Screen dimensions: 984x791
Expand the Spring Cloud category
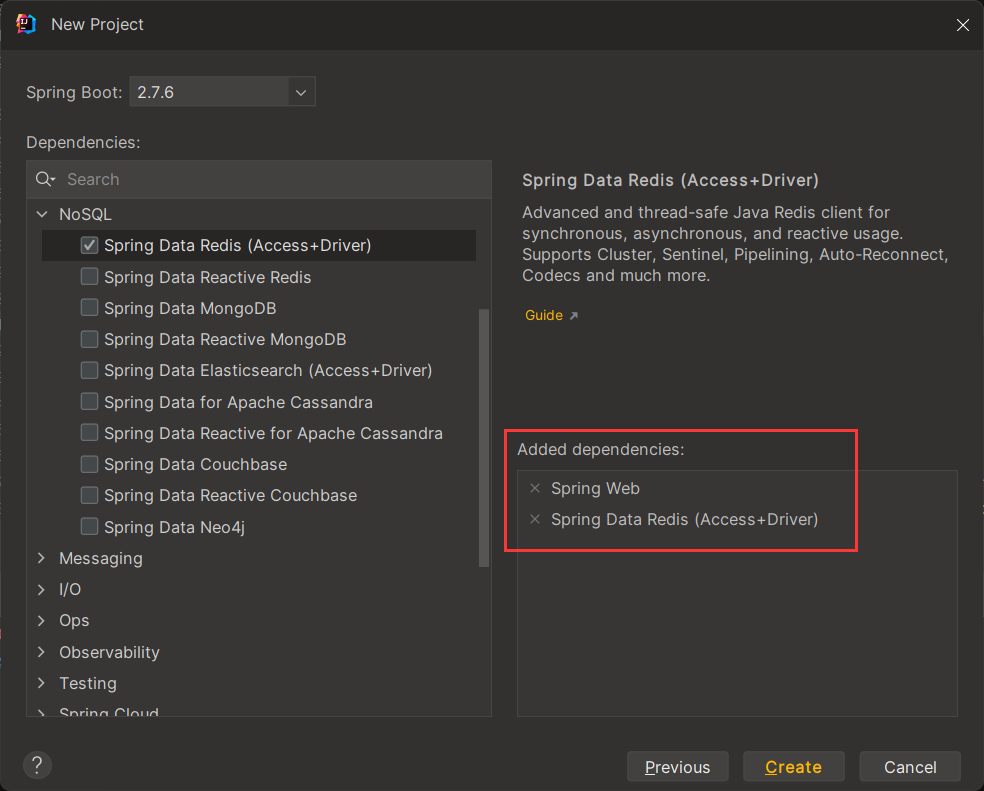(x=41, y=713)
